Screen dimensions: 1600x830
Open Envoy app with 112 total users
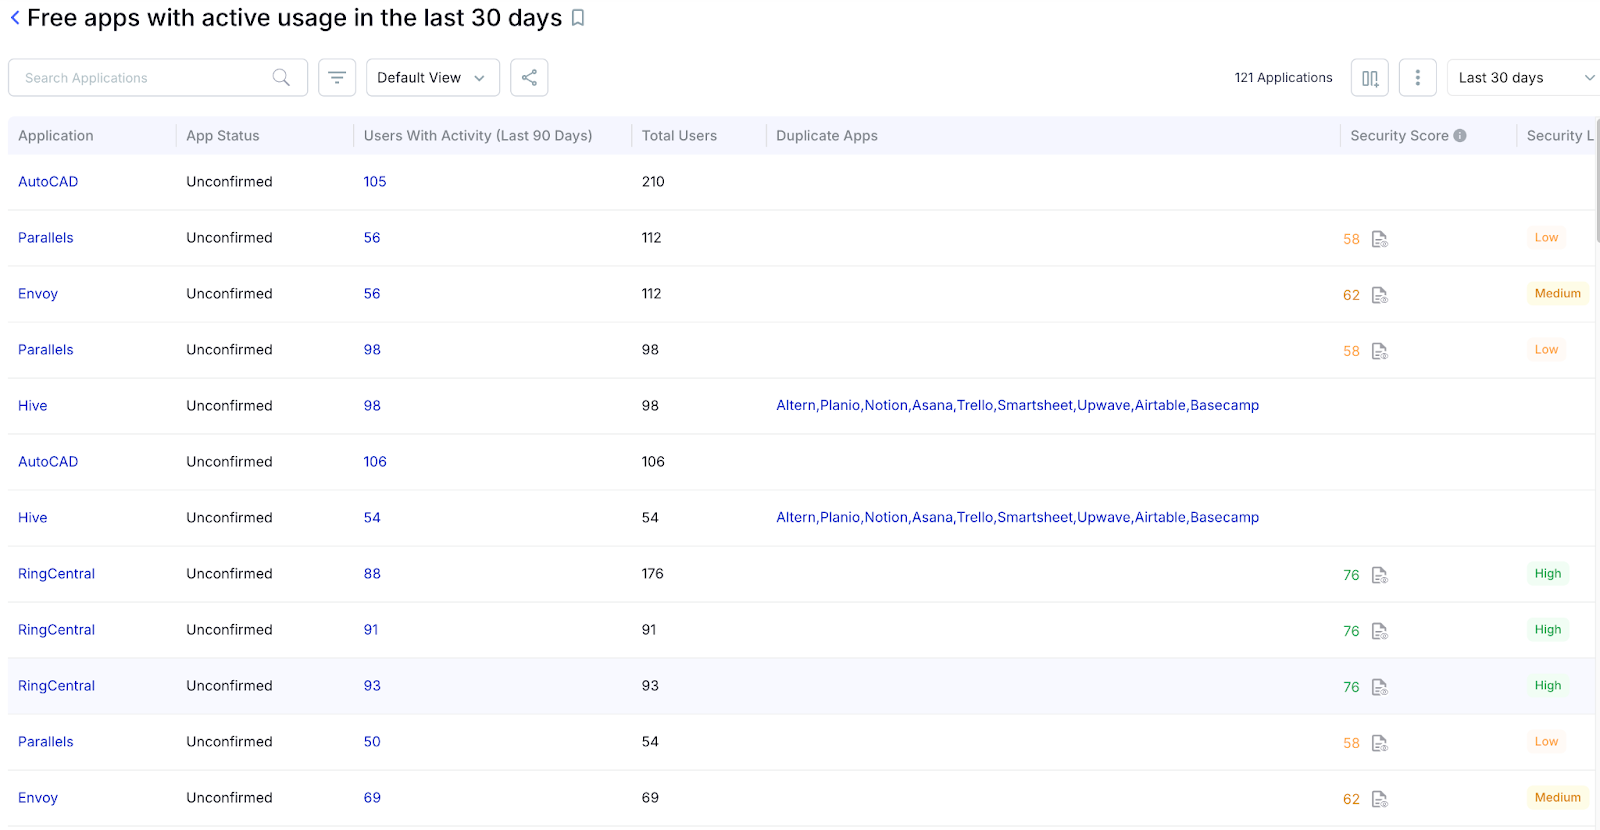pyautogui.click(x=38, y=294)
